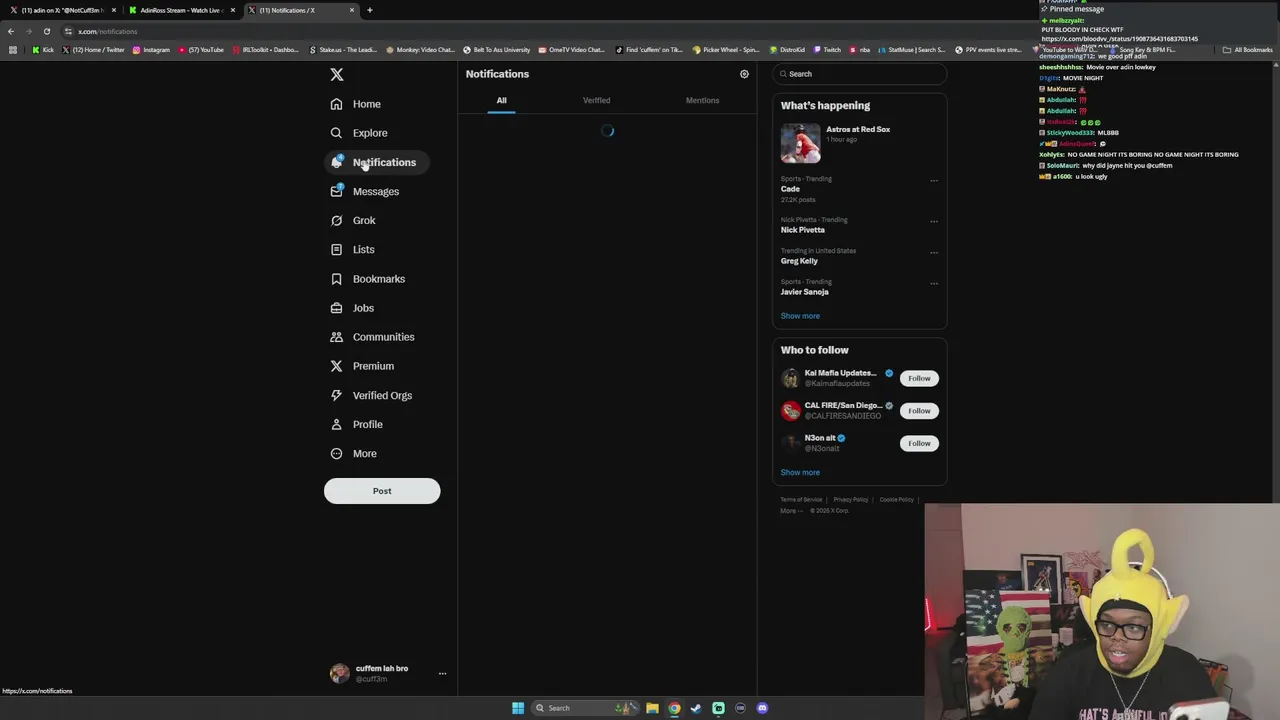Open Grok from the sidebar

click(x=353, y=220)
